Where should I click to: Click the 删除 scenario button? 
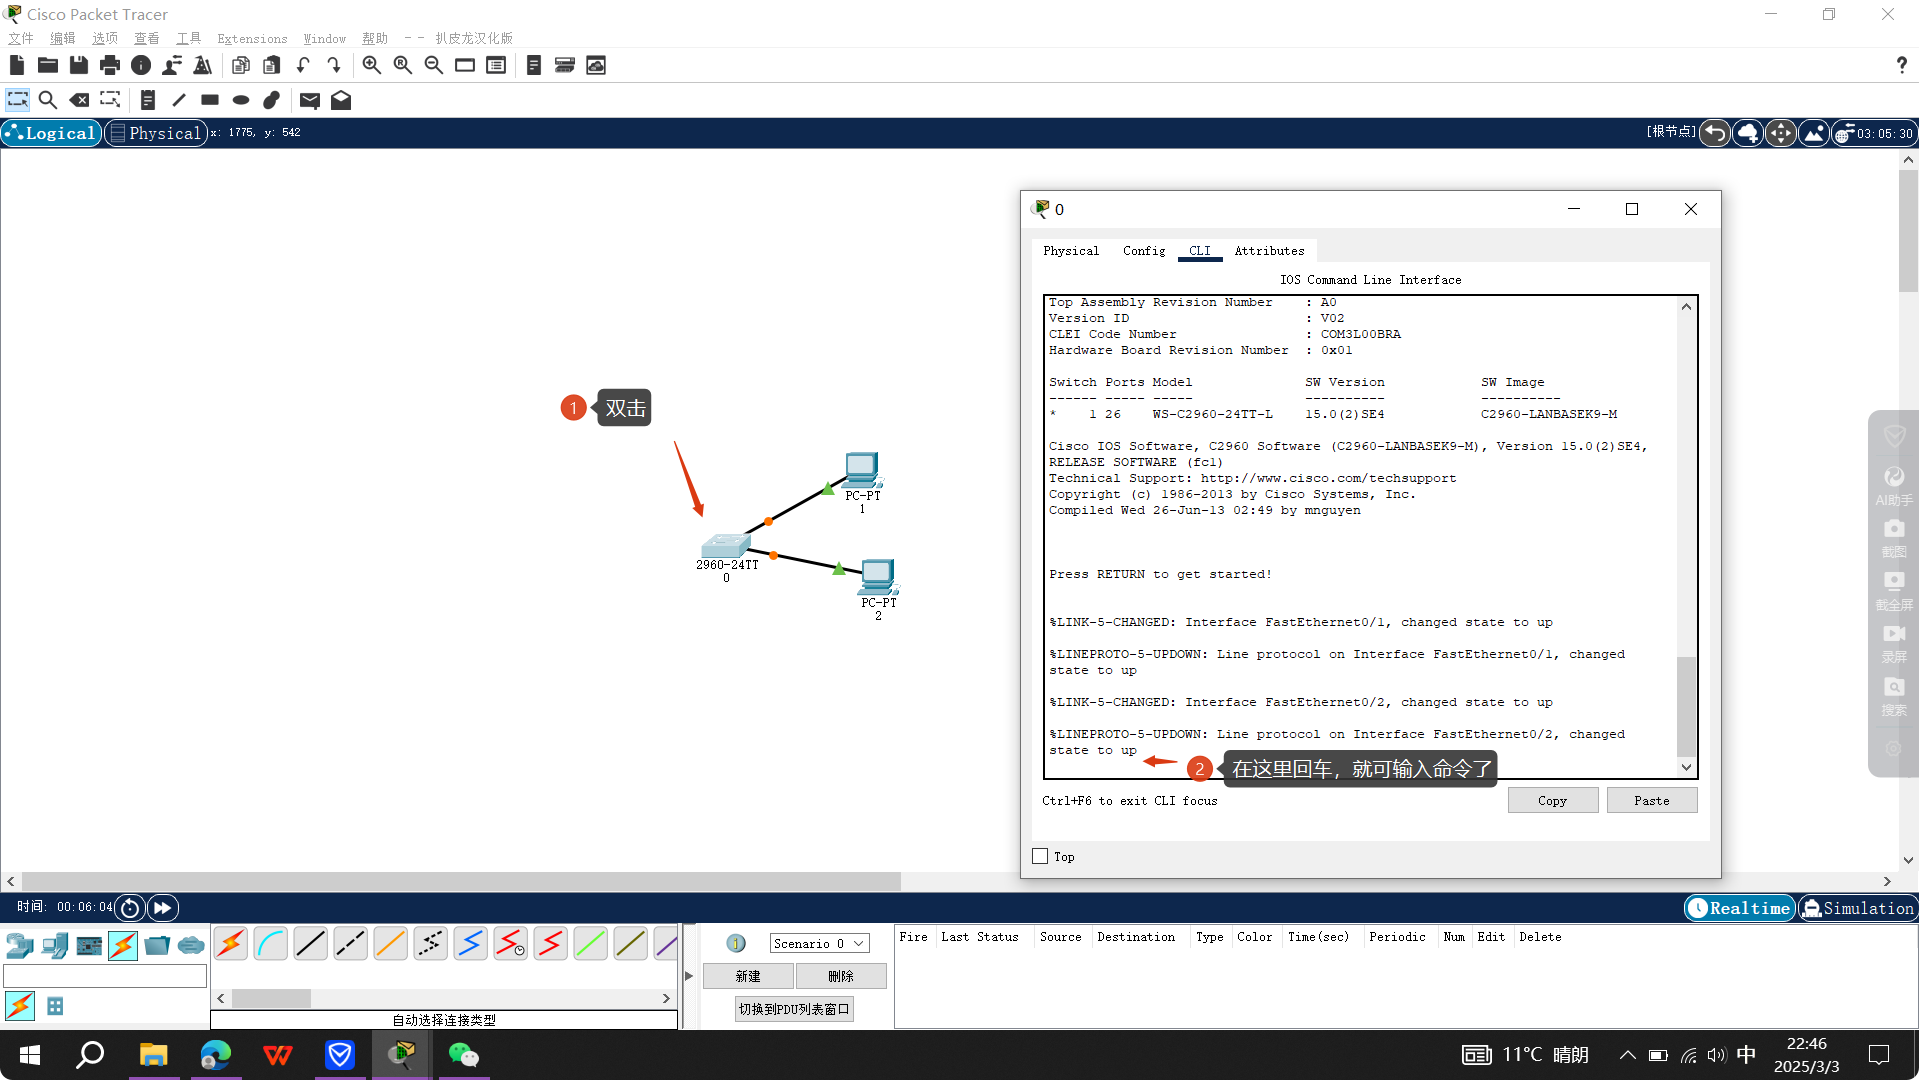(841, 976)
